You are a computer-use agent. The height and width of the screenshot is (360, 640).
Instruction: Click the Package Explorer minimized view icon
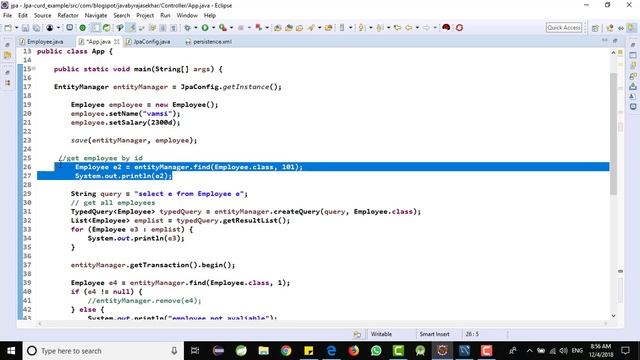point(8,55)
